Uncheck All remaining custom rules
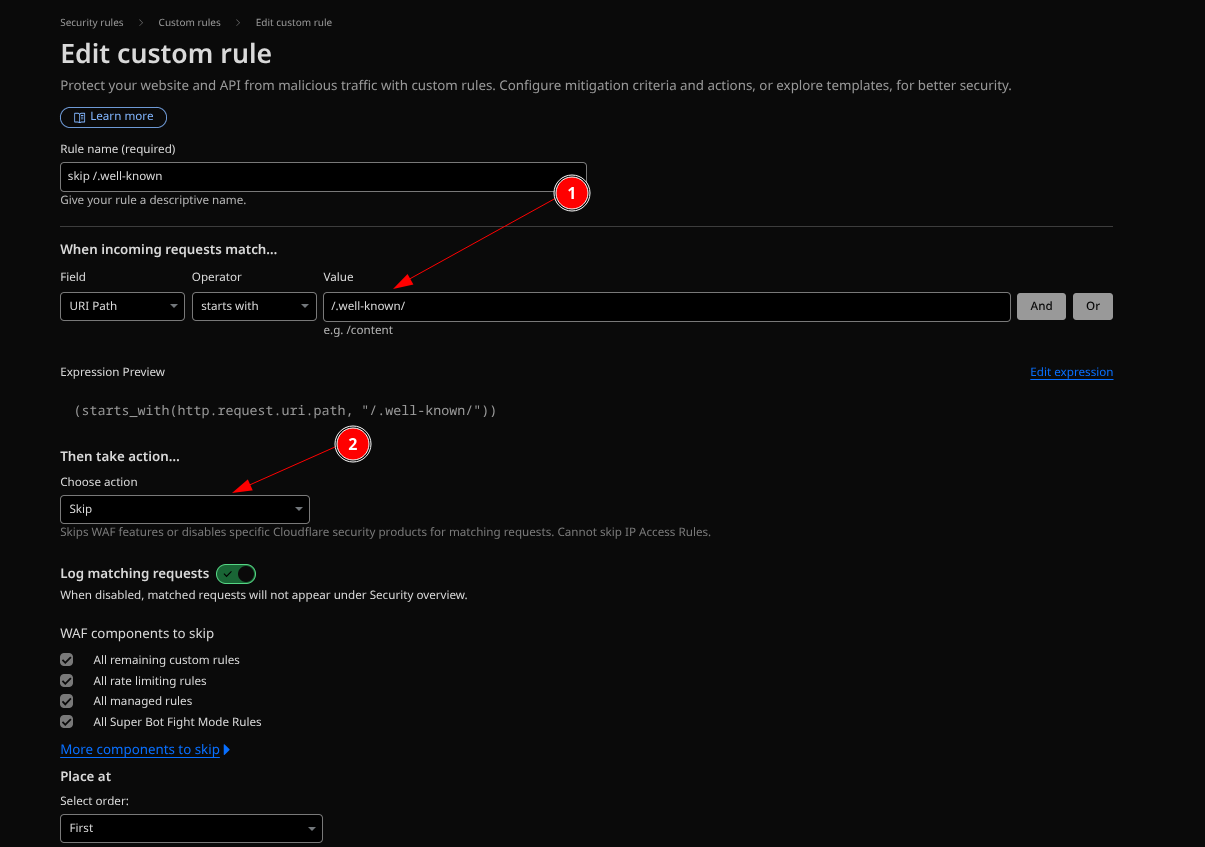This screenshot has height=847, width=1205. [66, 659]
